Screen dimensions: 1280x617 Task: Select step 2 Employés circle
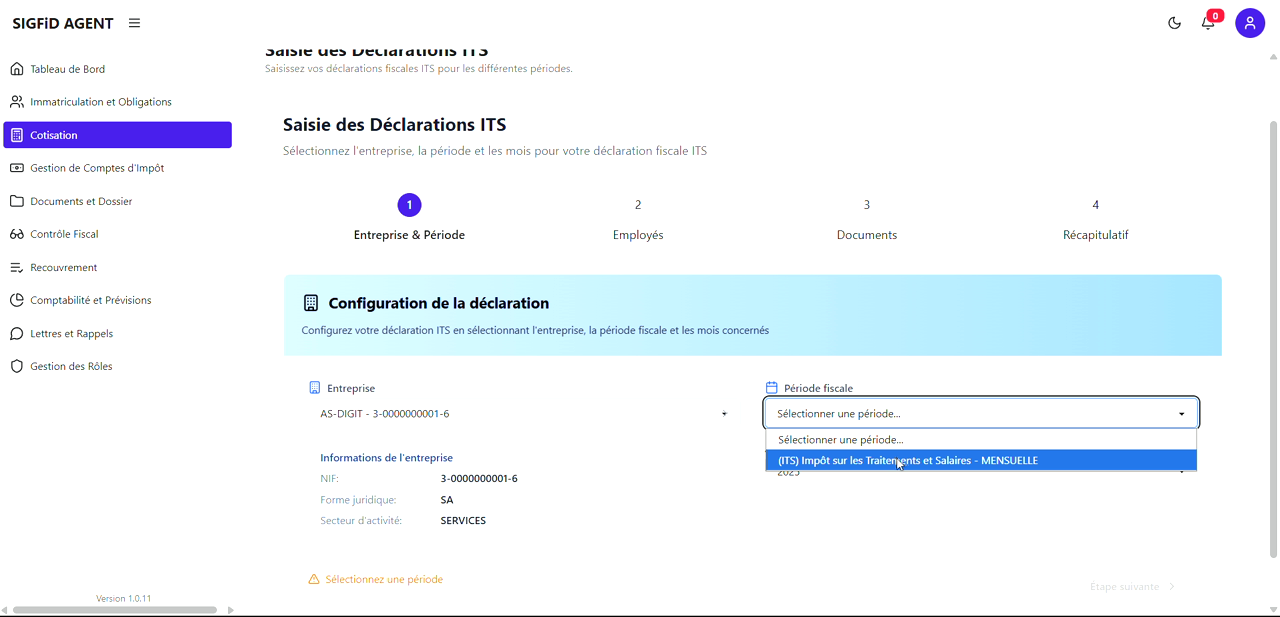638,204
